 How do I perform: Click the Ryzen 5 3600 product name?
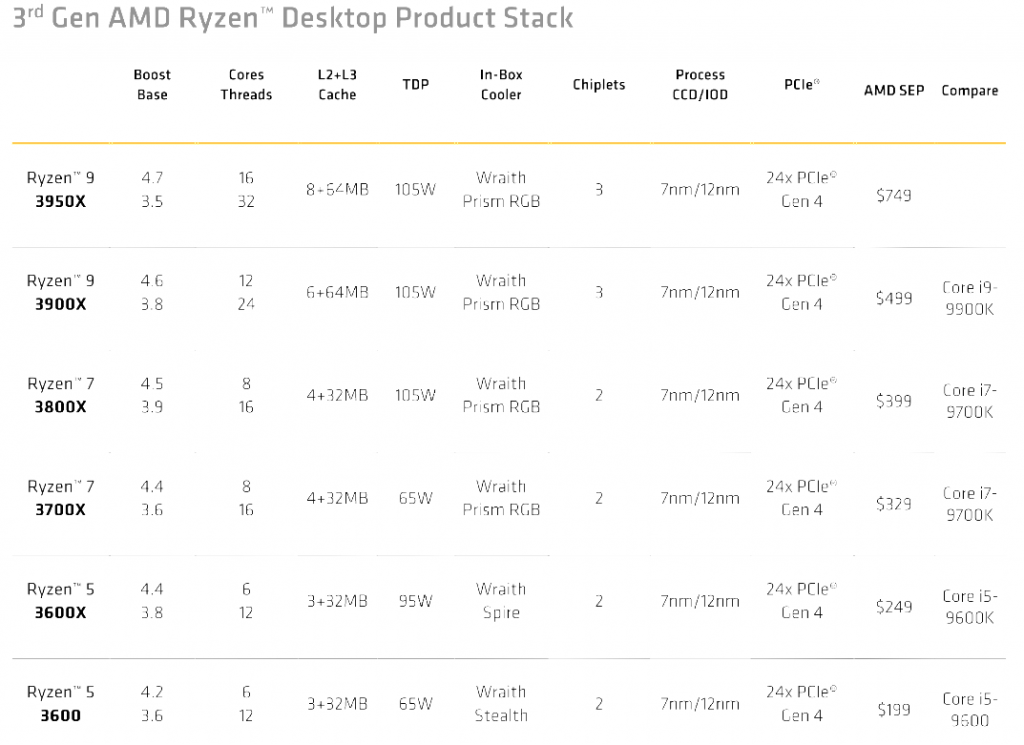pos(60,704)
